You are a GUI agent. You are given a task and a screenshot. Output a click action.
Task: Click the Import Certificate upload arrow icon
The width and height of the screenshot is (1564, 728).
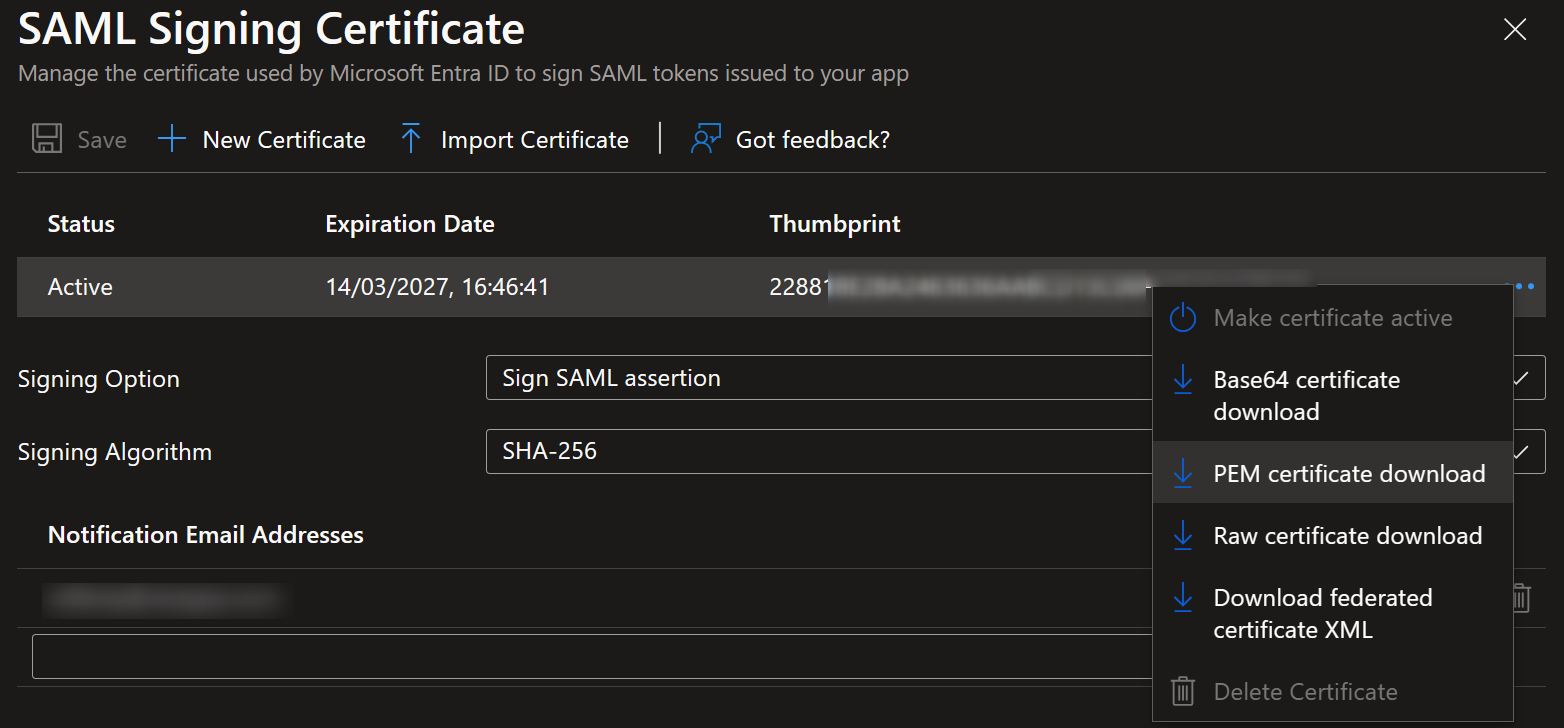pyautogui.click(x=410, y=139)
